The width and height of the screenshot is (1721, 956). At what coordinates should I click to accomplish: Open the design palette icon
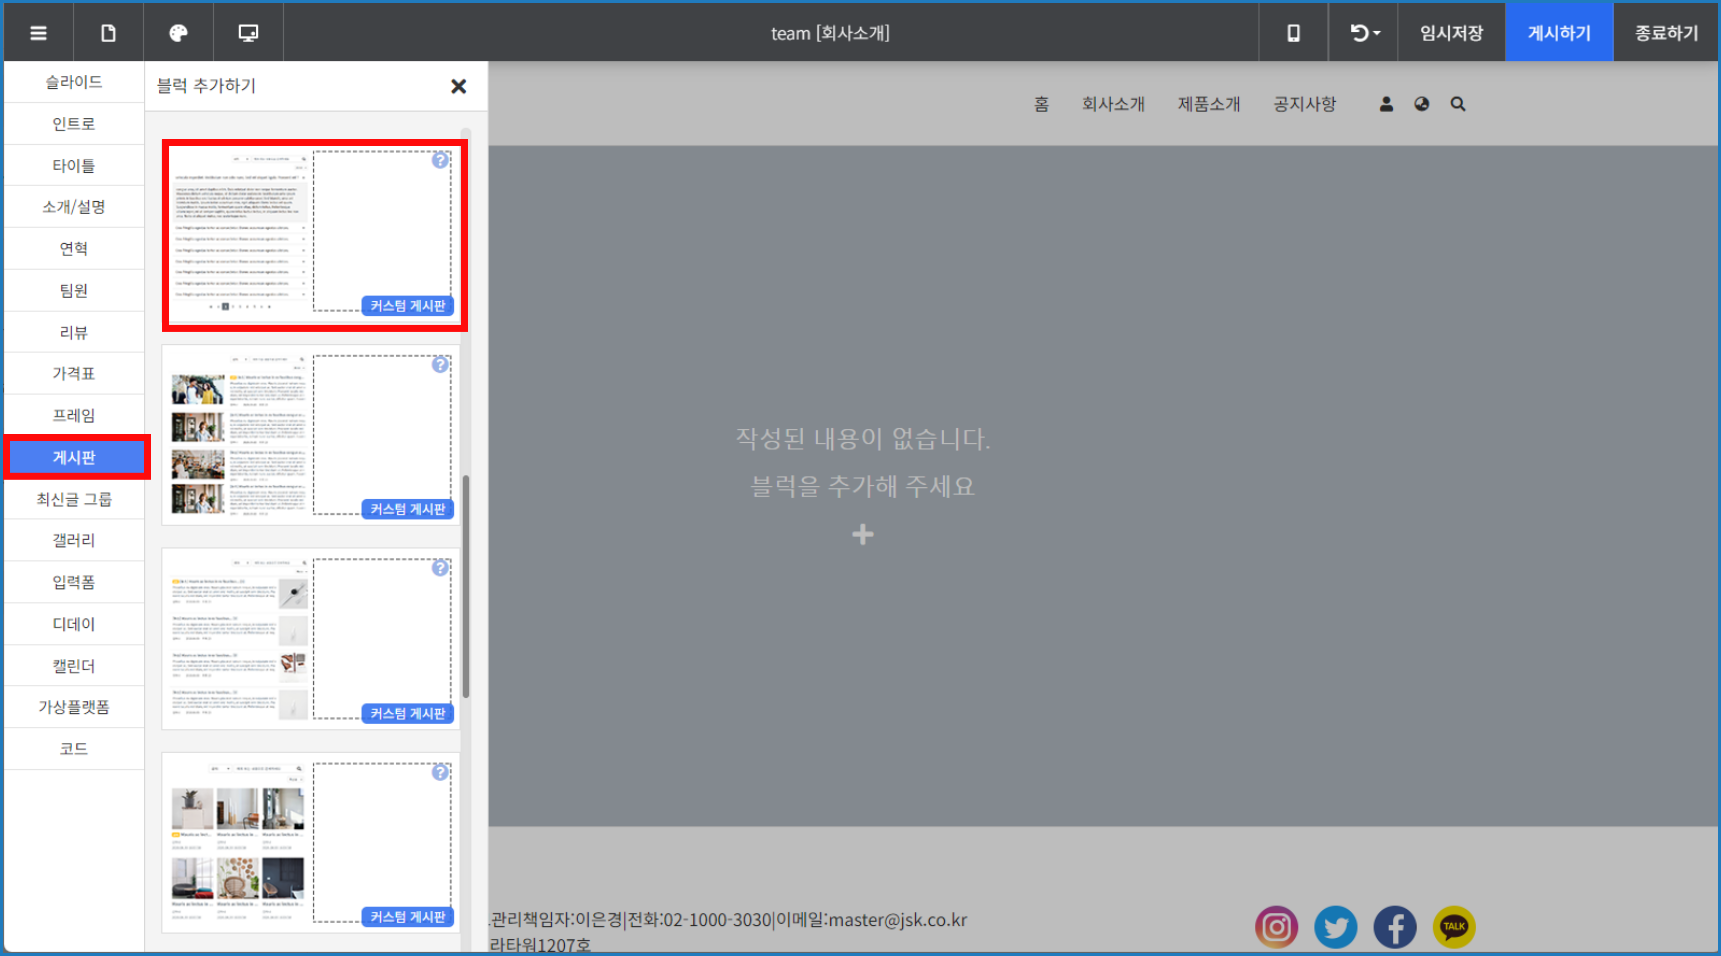point(178,33)
